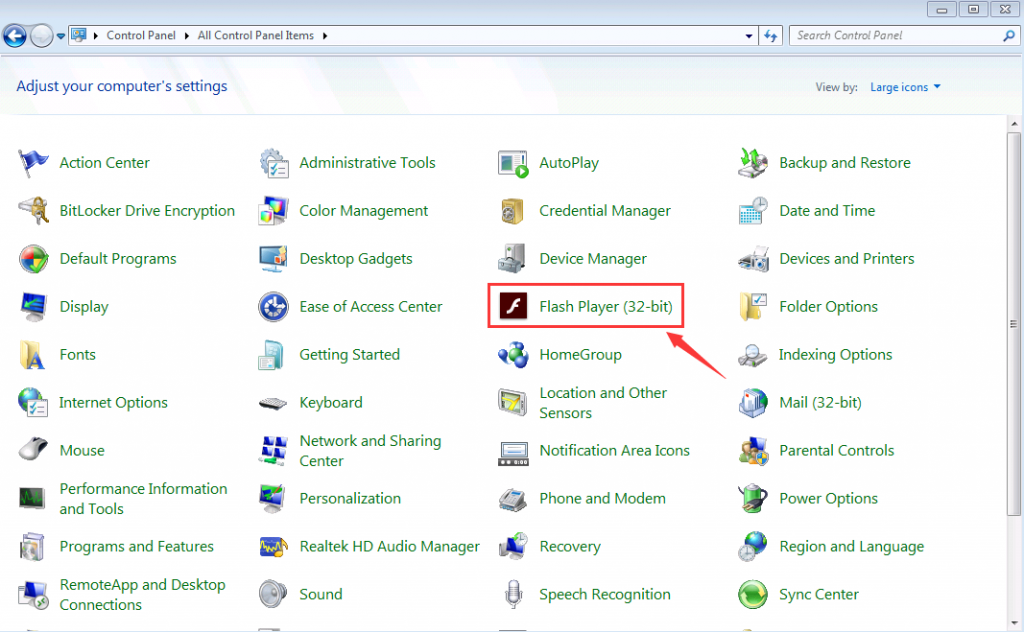Open the Administrative Tools gear icon
1024x632 pixels.
pyautogui.click(x=274, y=163)
